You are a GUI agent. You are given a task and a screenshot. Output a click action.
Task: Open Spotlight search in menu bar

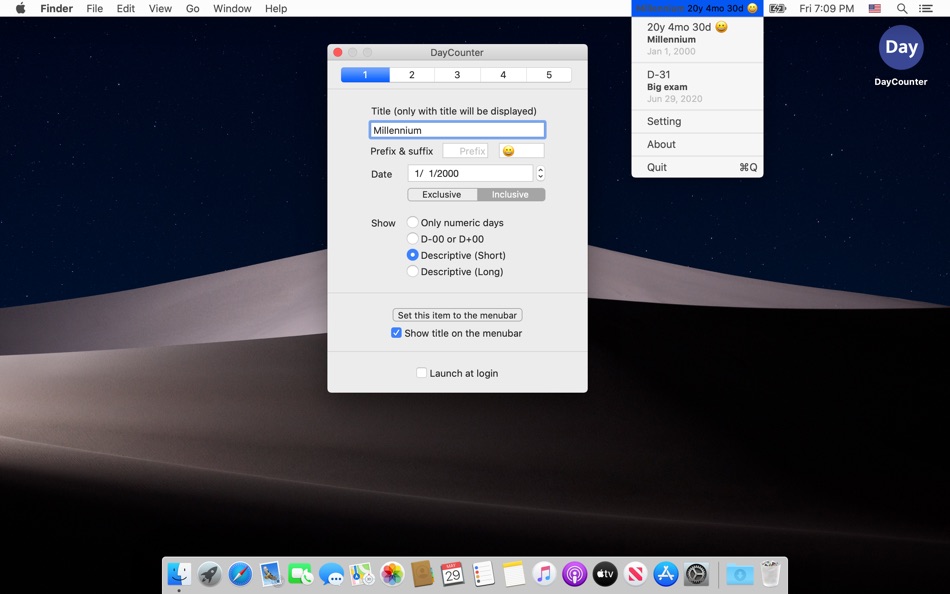click(902, 8)
